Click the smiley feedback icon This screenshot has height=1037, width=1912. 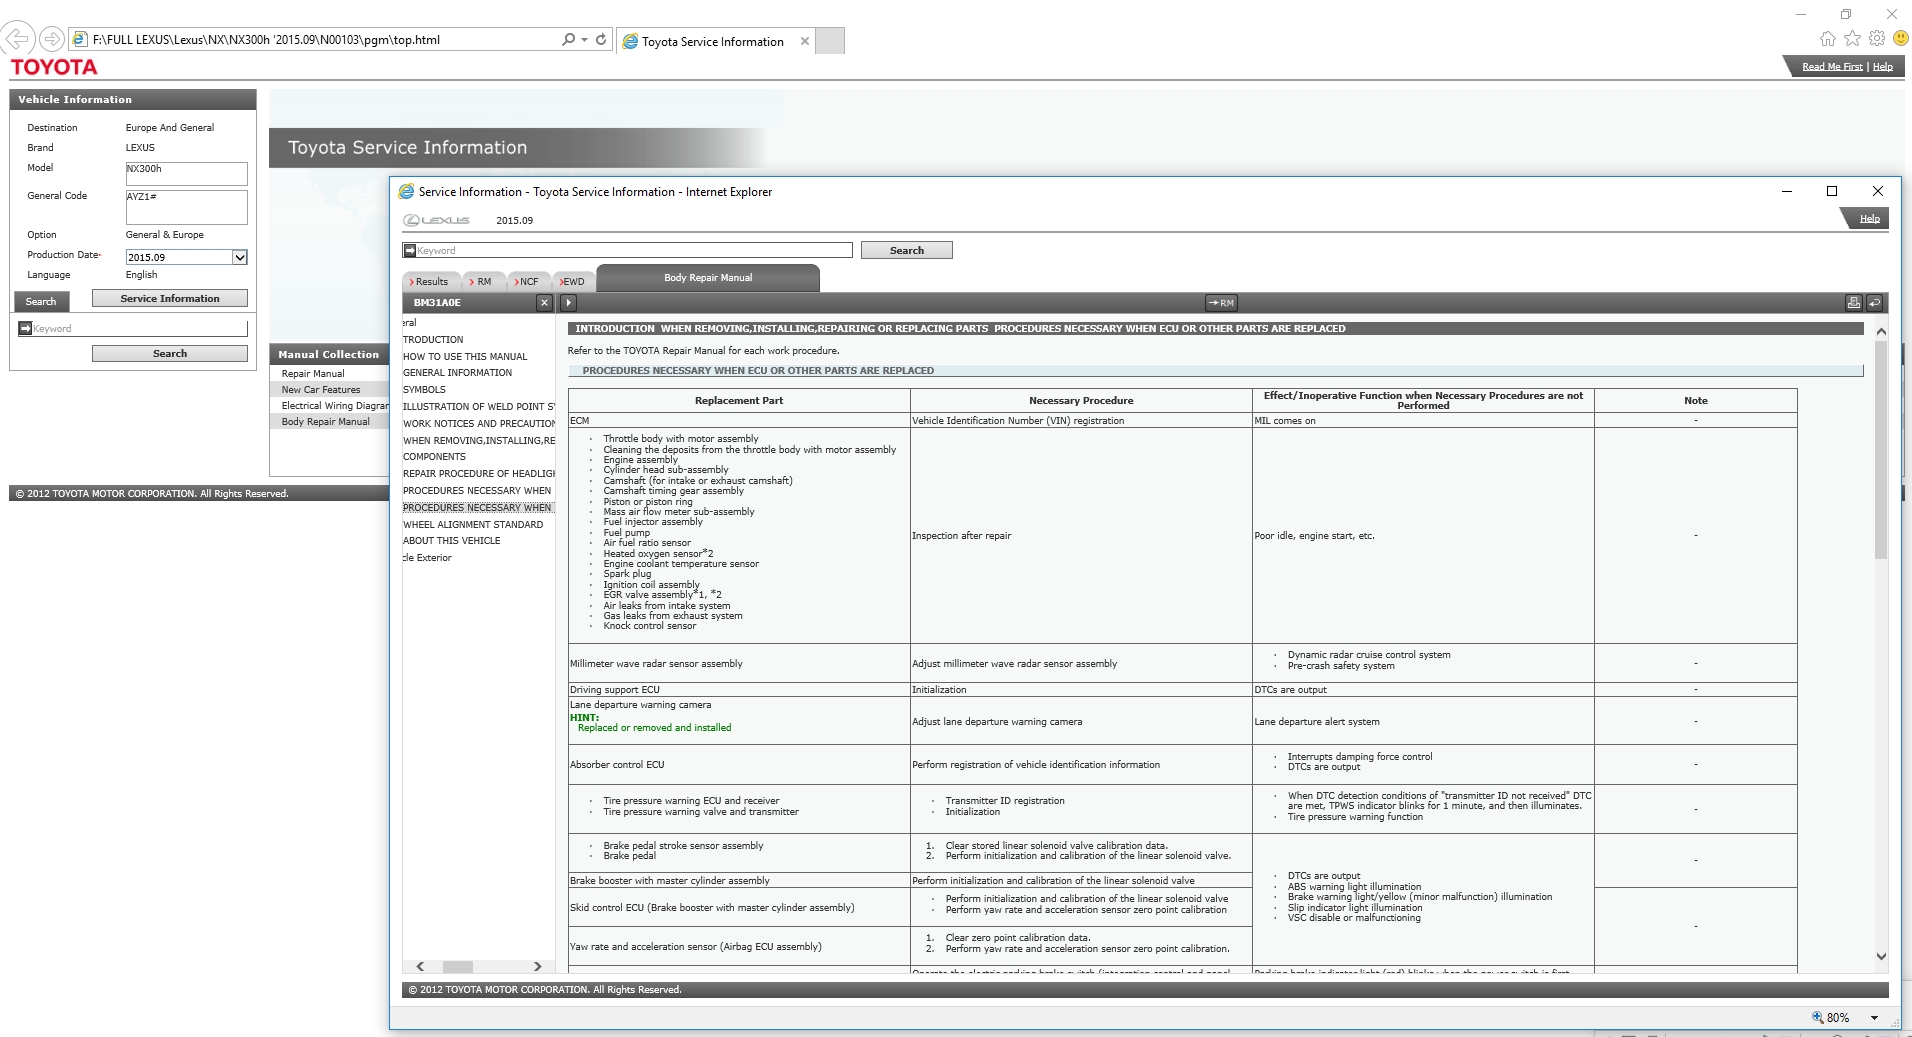pyautogui.click(x=1900, y=38)
